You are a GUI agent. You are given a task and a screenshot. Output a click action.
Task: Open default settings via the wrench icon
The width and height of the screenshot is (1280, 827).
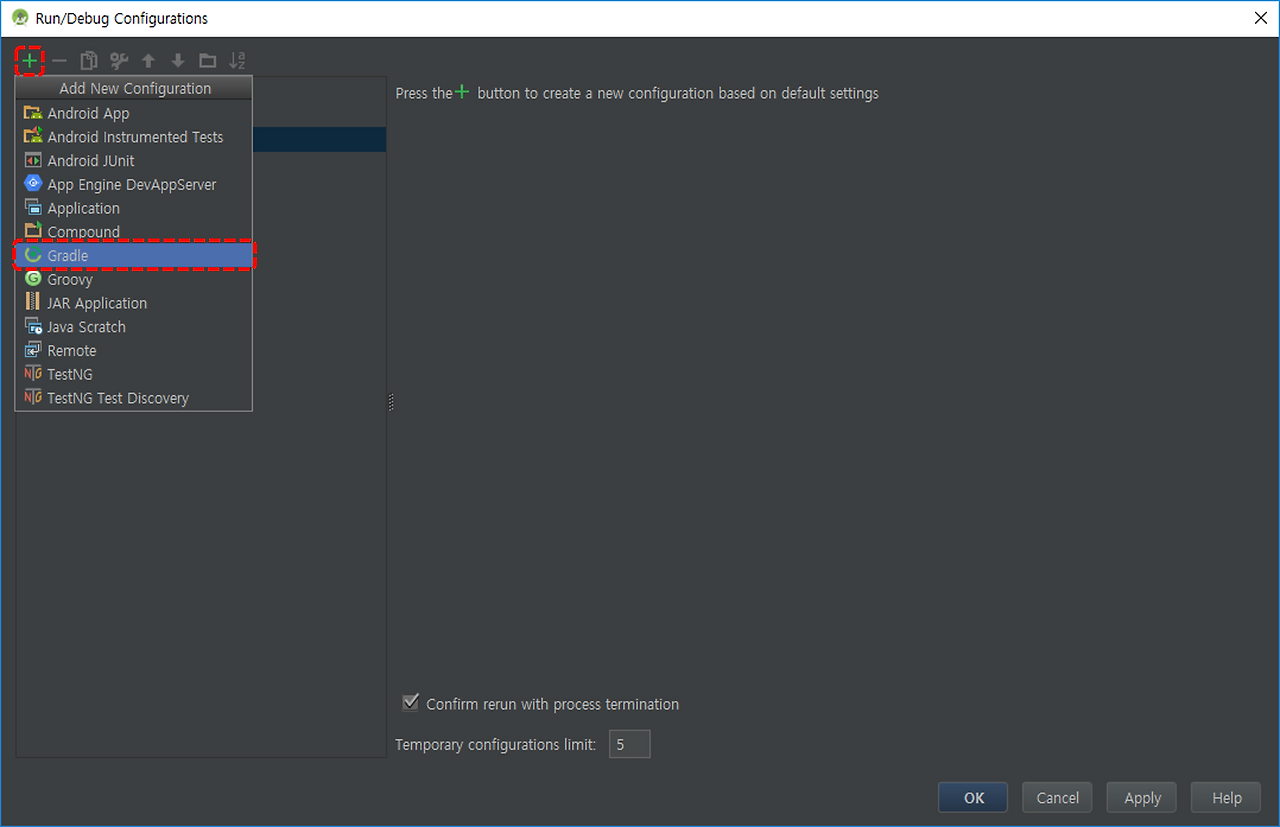pyautogui.click(x=119, y=61)
